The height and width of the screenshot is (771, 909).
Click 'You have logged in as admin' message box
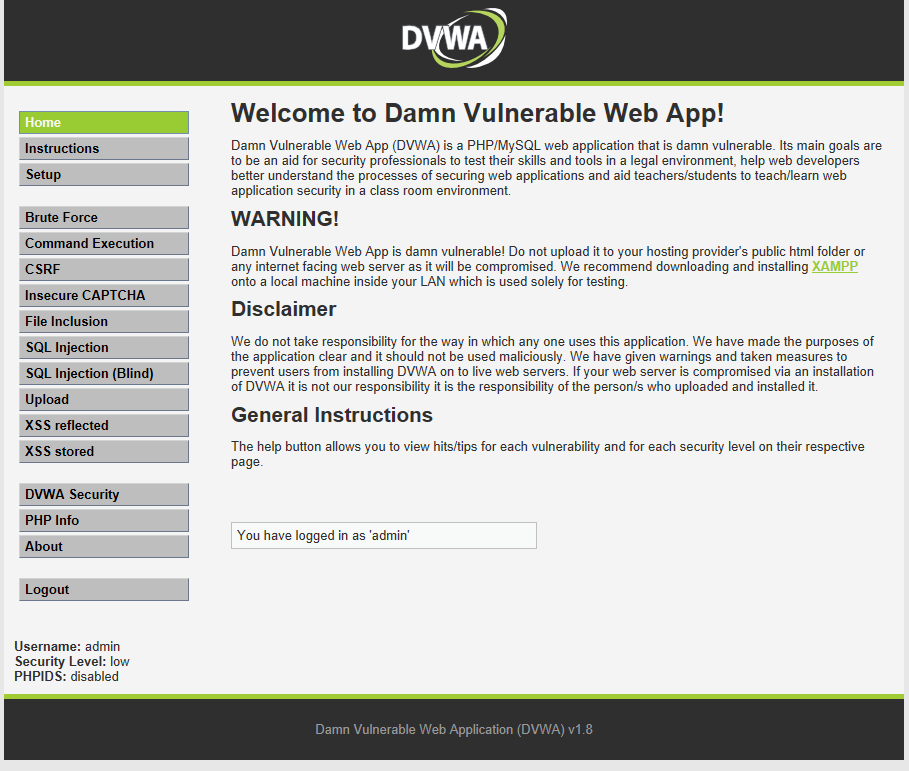384,536
